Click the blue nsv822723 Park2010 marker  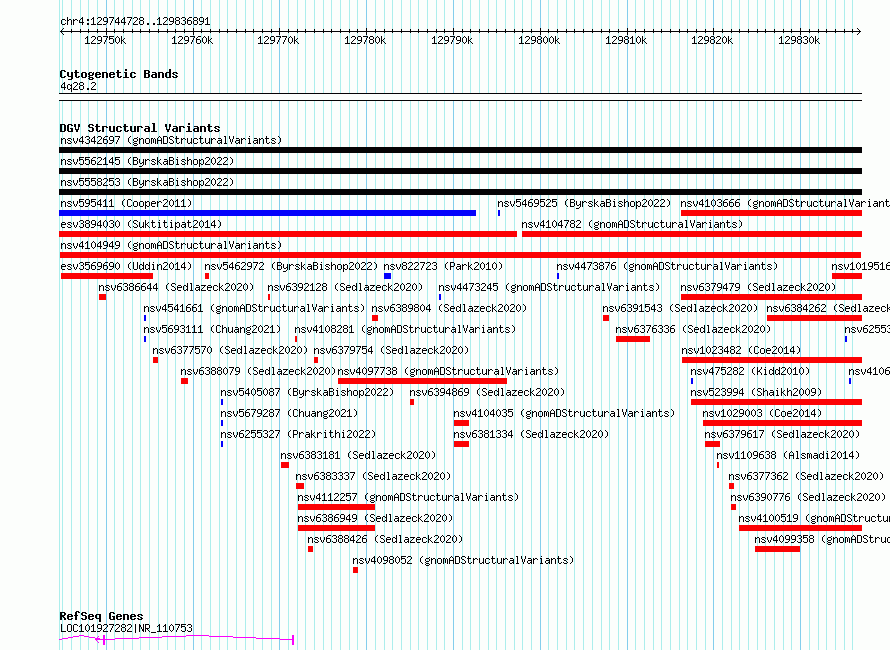pyautogui.click(x=387, y=276)
